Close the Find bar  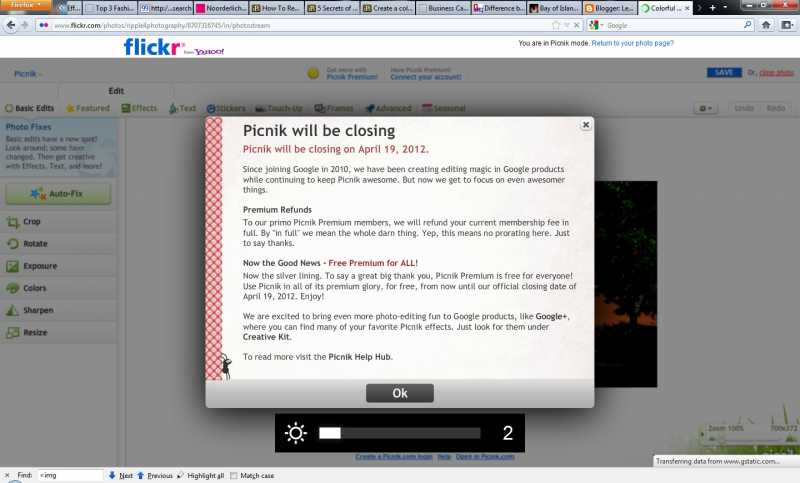pos(7,475)
